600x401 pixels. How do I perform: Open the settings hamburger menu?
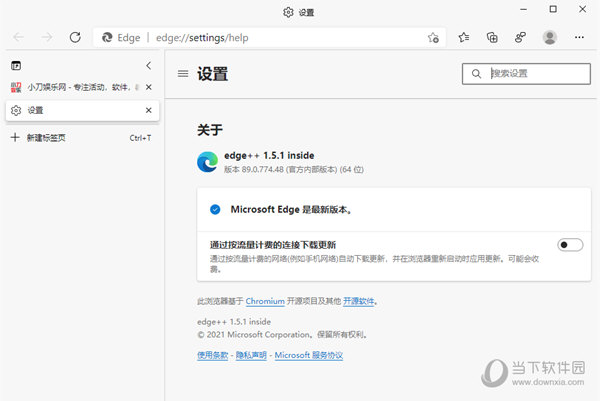(x=183, y=73)
